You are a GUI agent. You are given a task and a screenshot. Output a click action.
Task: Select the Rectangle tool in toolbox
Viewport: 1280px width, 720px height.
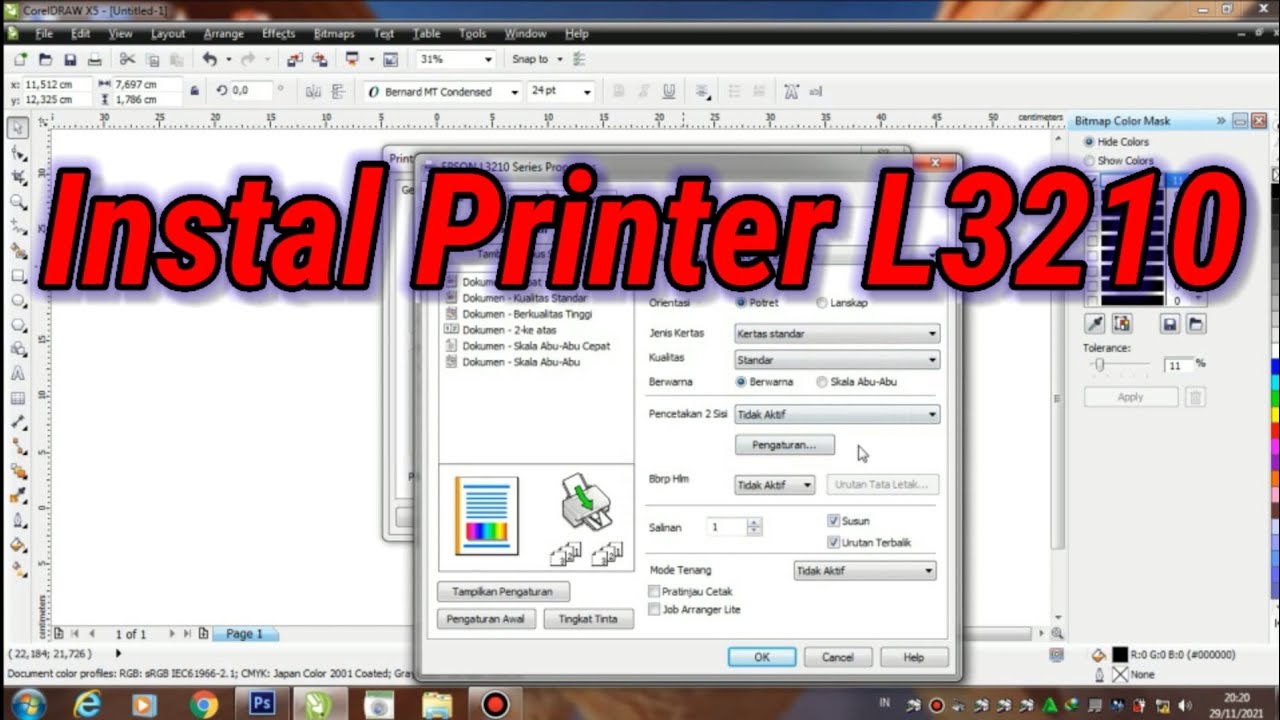point(18,276)
